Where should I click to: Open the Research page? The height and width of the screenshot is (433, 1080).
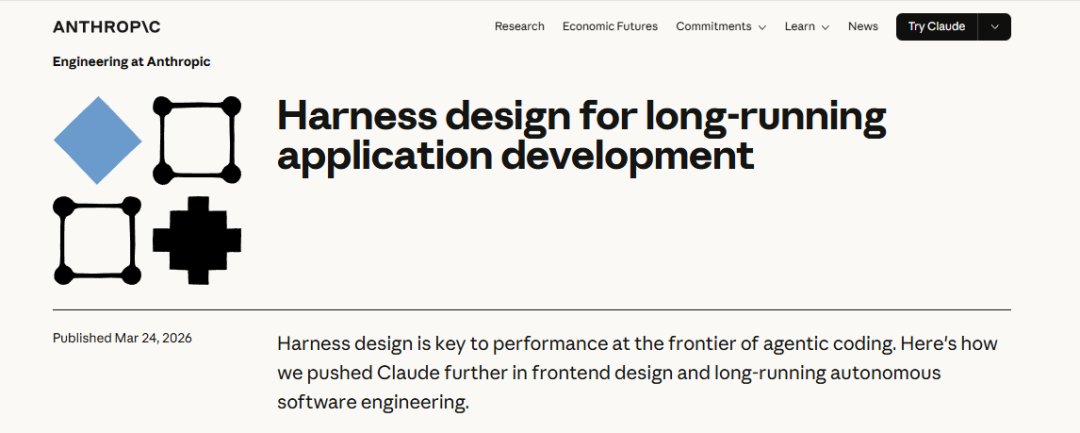[x=519, y=26]
